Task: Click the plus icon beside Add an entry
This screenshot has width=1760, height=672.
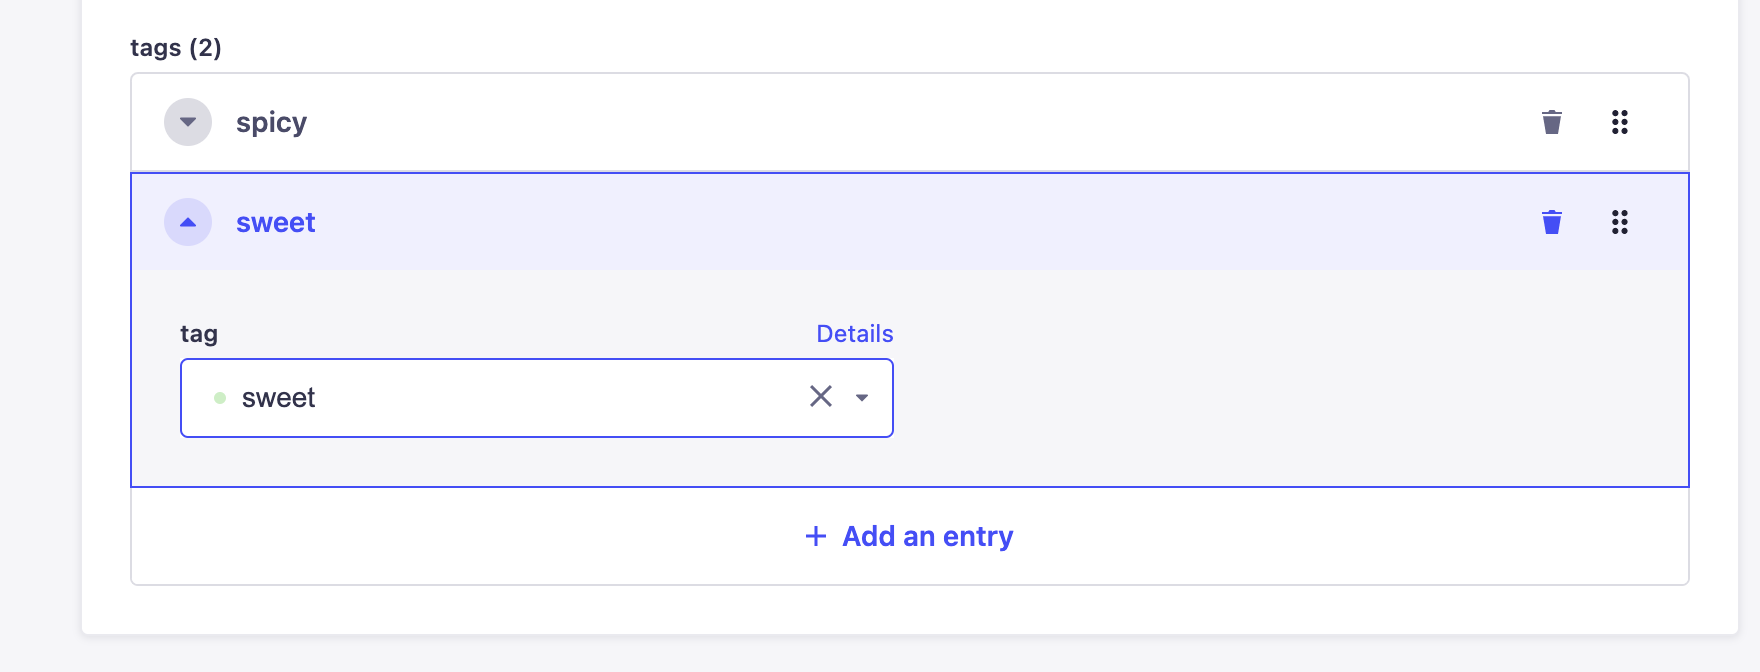Action: (816, 536)
